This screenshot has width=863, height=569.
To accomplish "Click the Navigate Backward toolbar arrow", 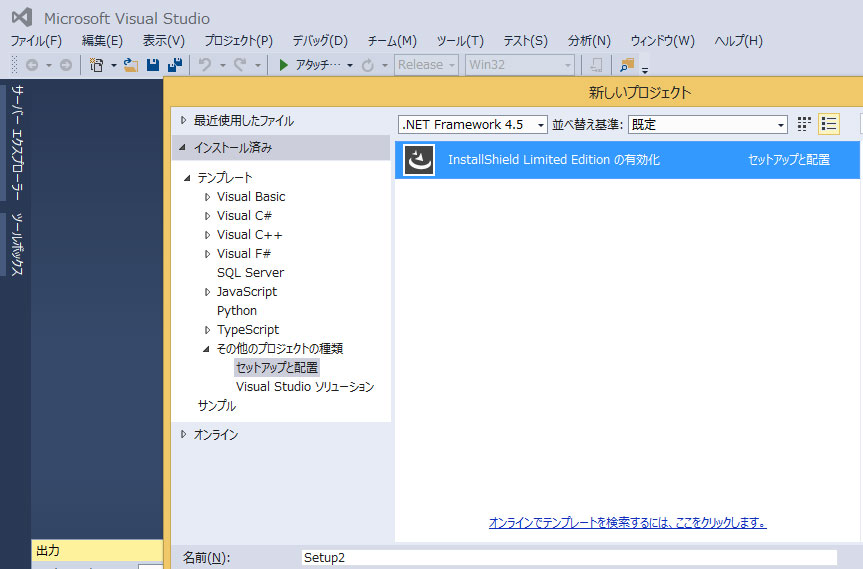I will (x=32, y=65).
